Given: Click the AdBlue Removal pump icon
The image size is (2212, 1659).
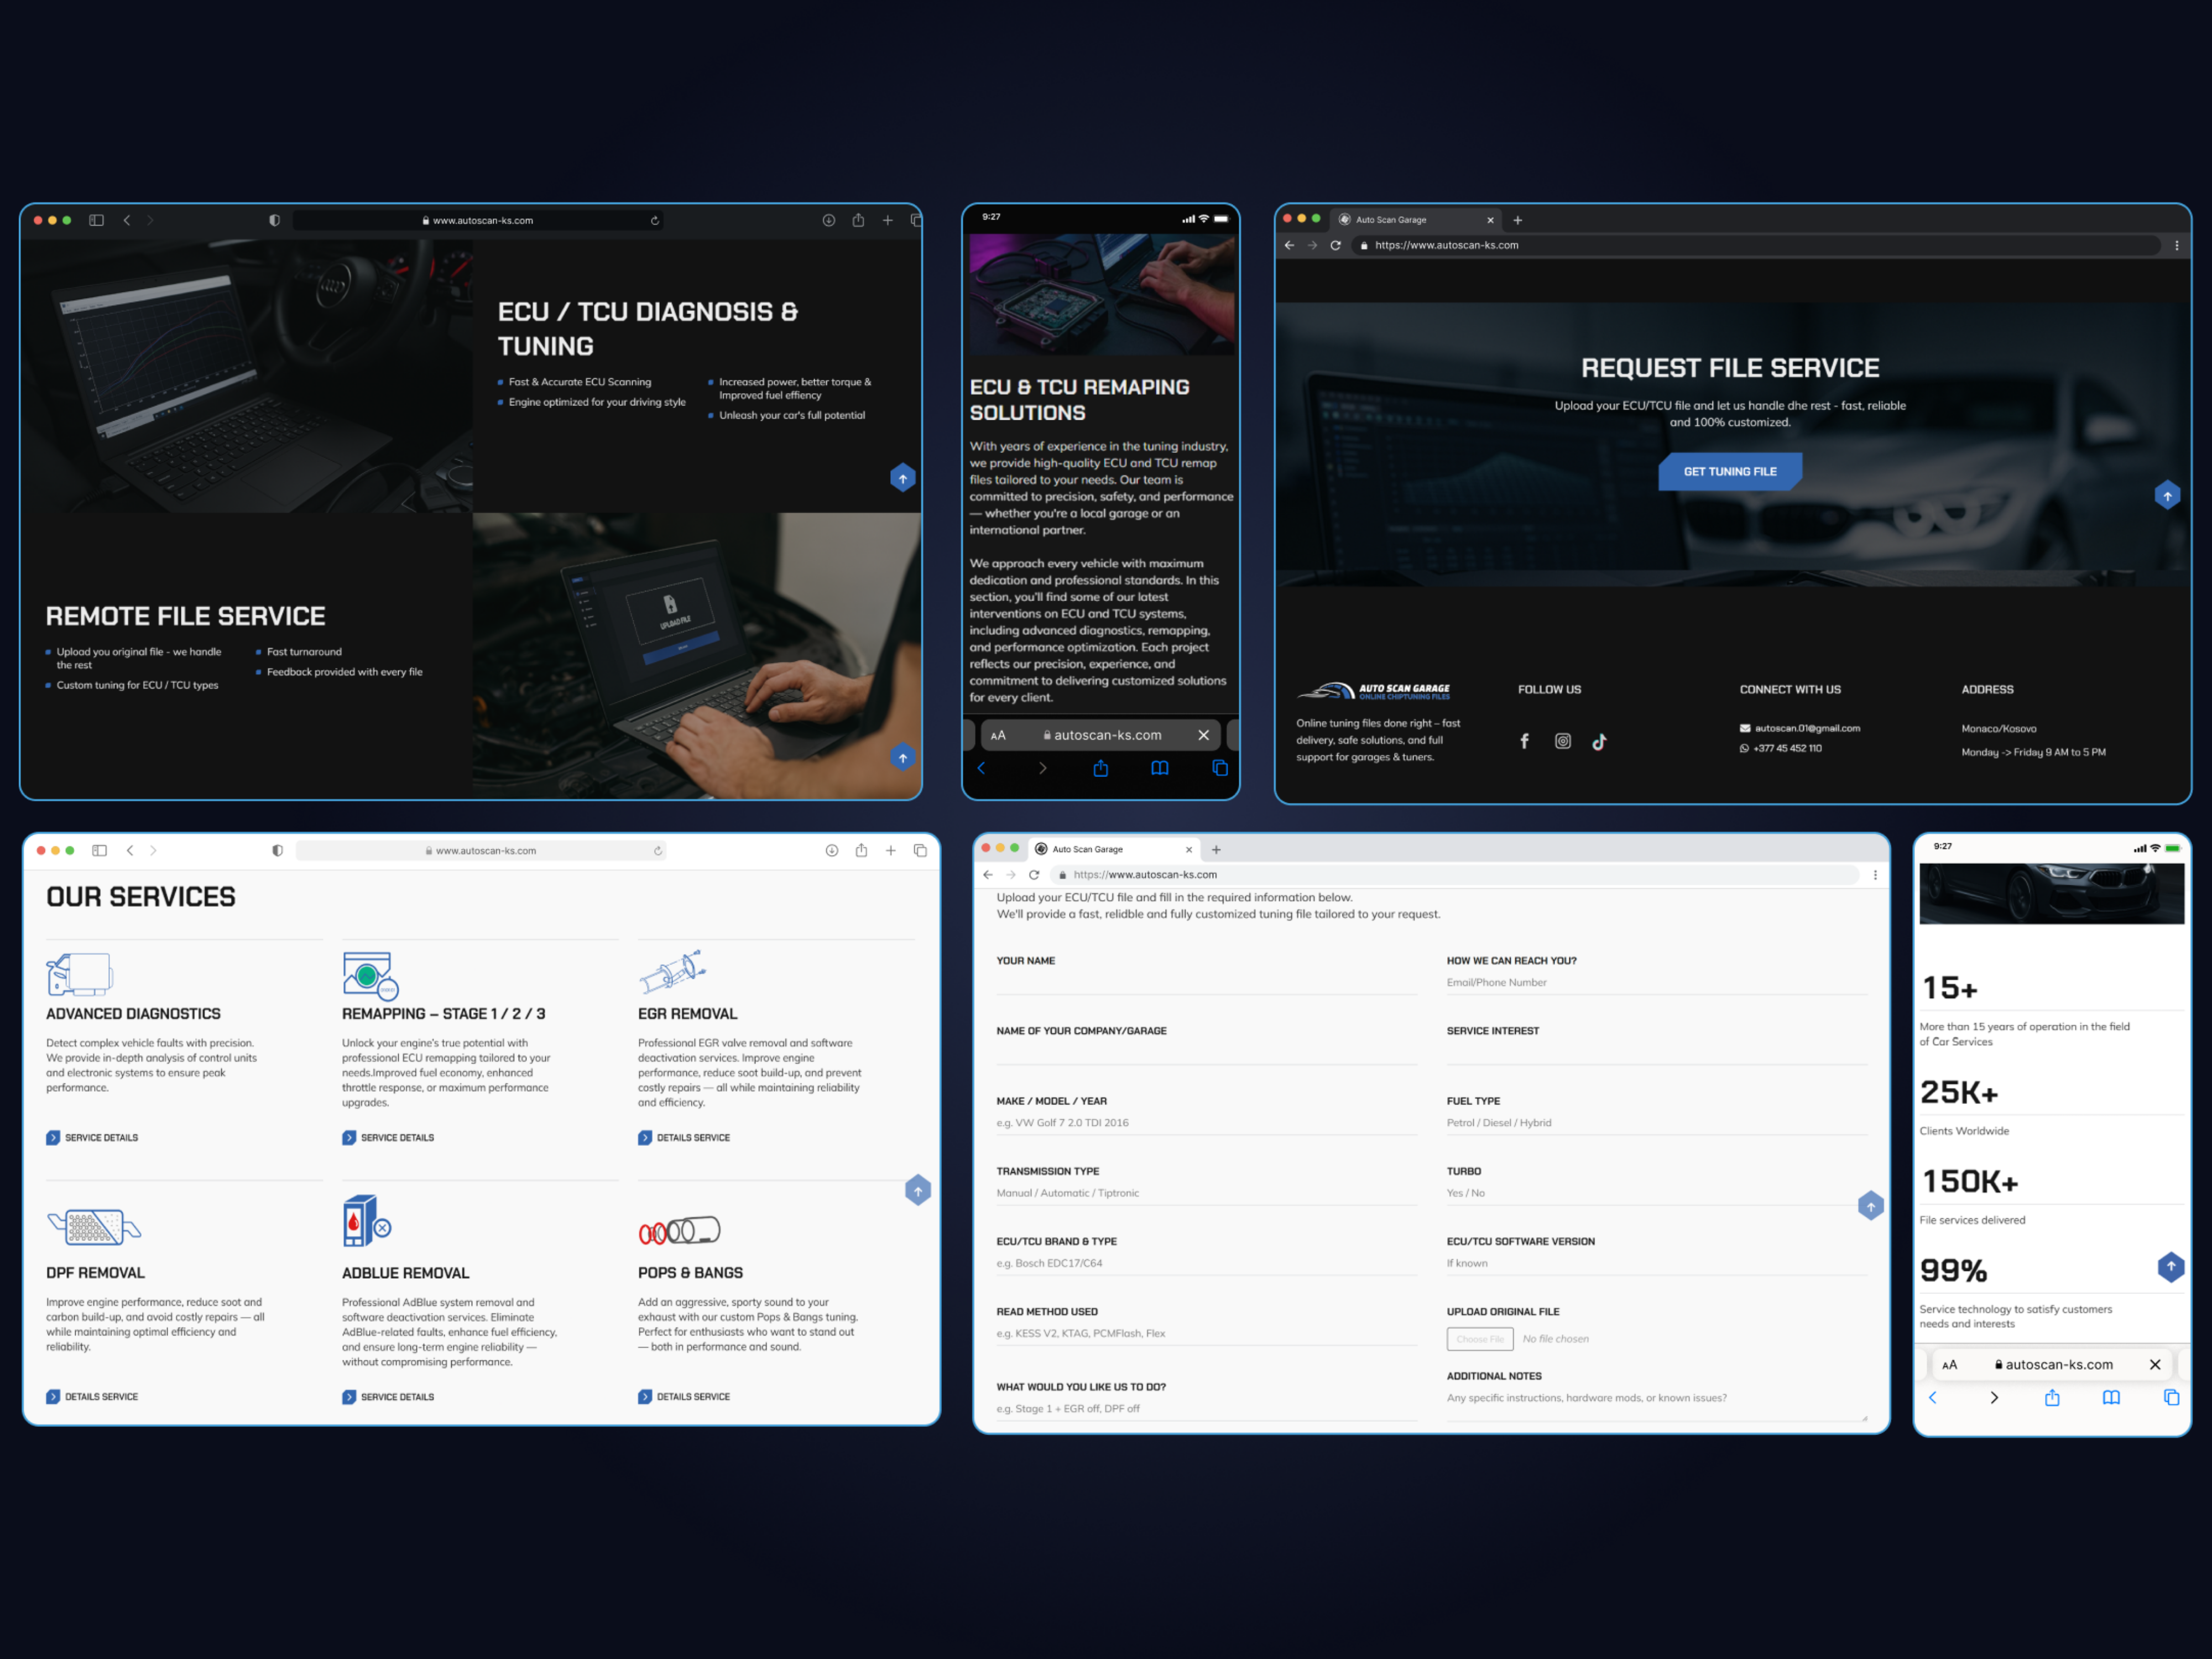Looking at the screenshot, I should coord(365,1220).
